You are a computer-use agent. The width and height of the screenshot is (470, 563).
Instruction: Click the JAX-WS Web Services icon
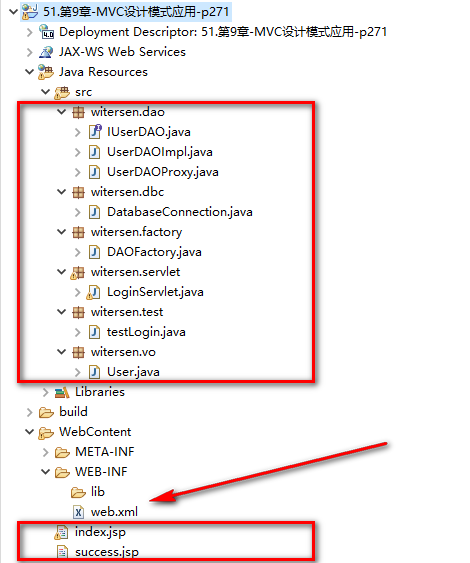click(46, 52)
